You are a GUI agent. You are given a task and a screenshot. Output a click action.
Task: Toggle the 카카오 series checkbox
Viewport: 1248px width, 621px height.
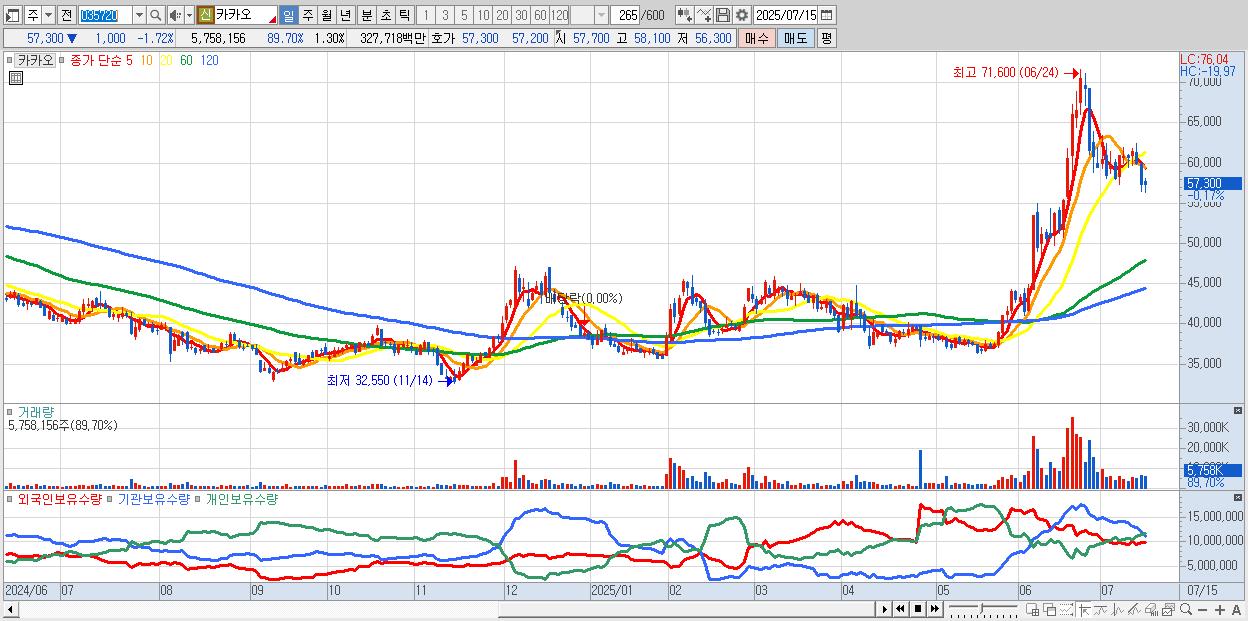tap(9, 60)
